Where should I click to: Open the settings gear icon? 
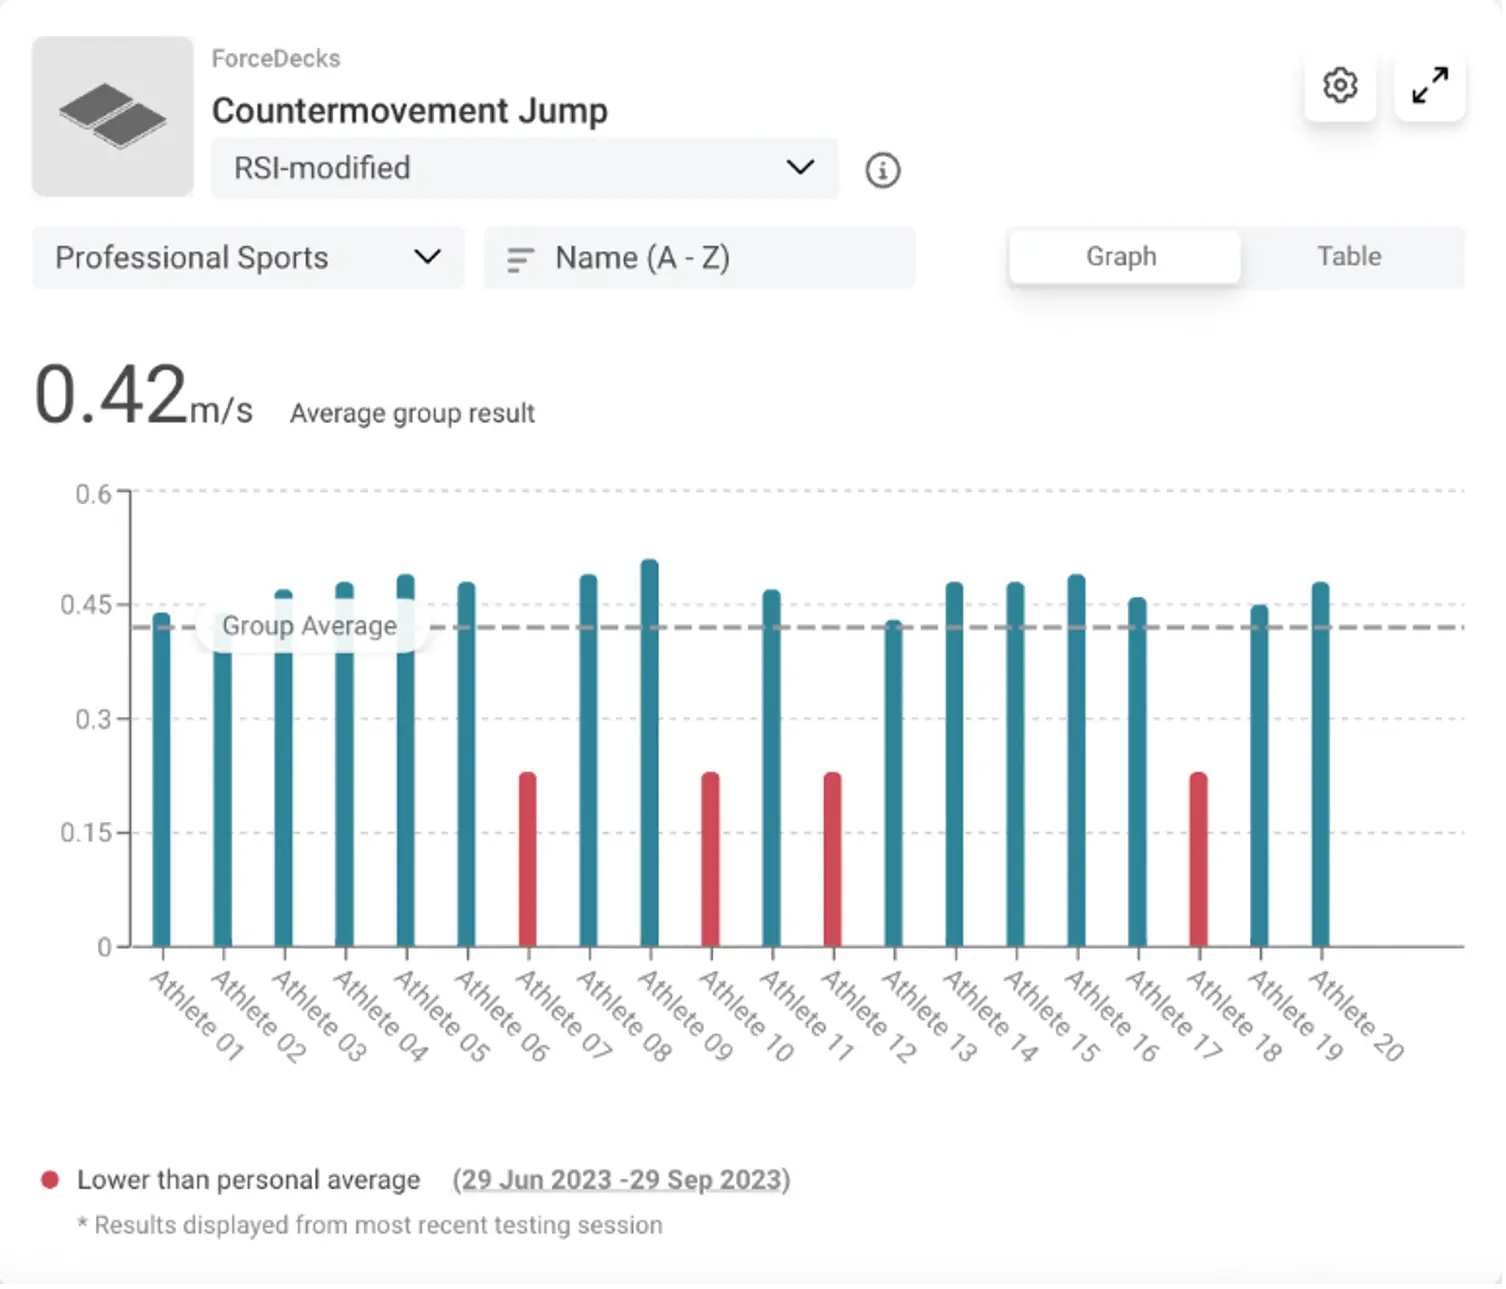(1340, 86)
